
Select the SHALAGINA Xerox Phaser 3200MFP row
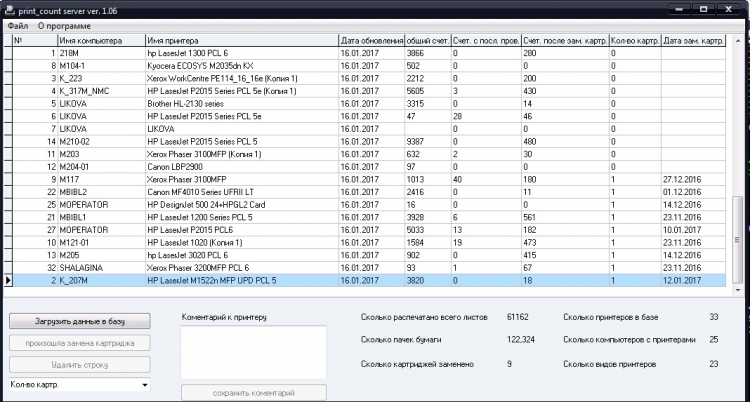coord(240,268)
